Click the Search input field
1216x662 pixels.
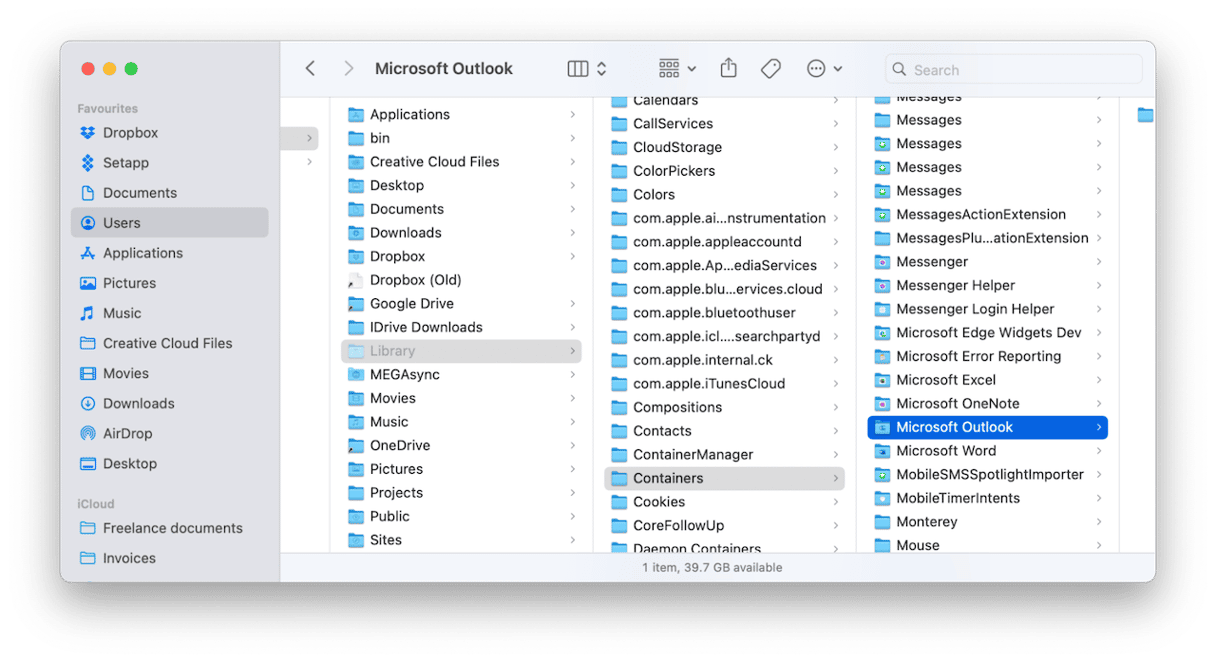coord(1022,69)
